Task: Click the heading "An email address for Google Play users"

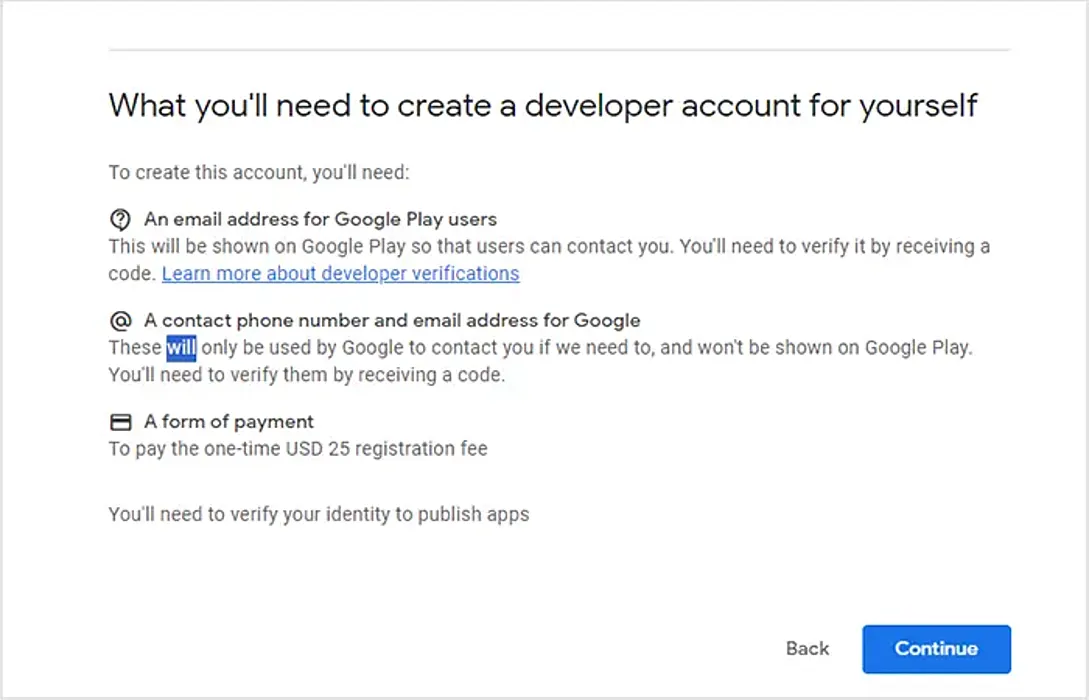Action: click(x=320, y=219)
